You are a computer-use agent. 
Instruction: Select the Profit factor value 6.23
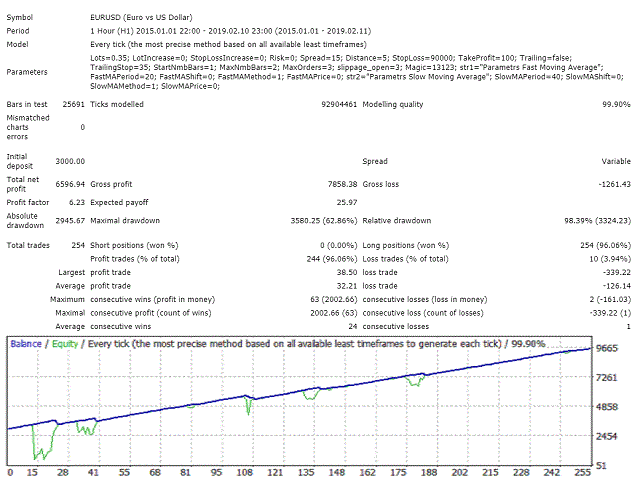pos(77,202)
